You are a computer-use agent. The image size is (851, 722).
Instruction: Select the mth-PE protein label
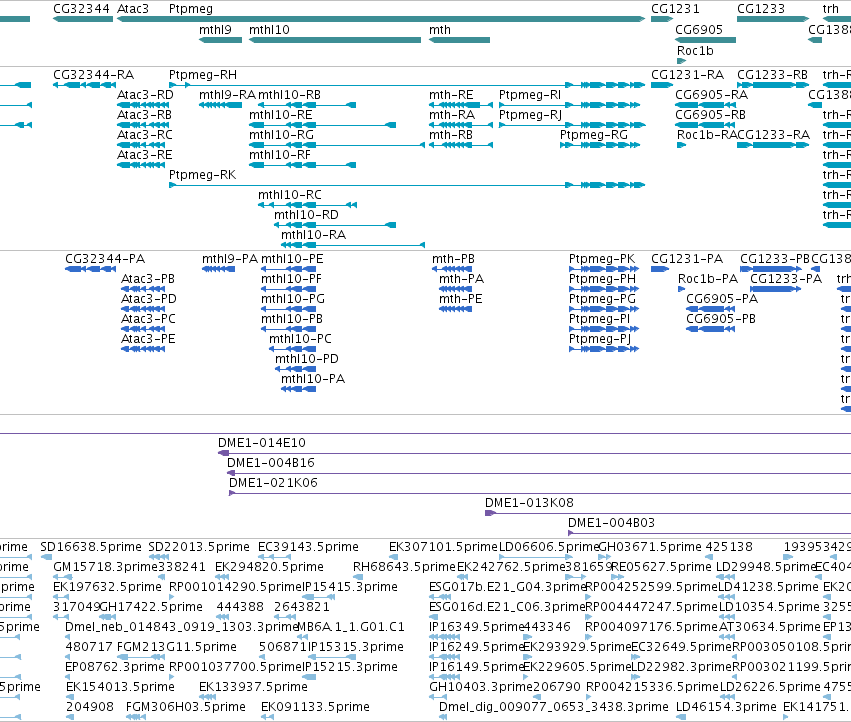click(x=461, y=299)
